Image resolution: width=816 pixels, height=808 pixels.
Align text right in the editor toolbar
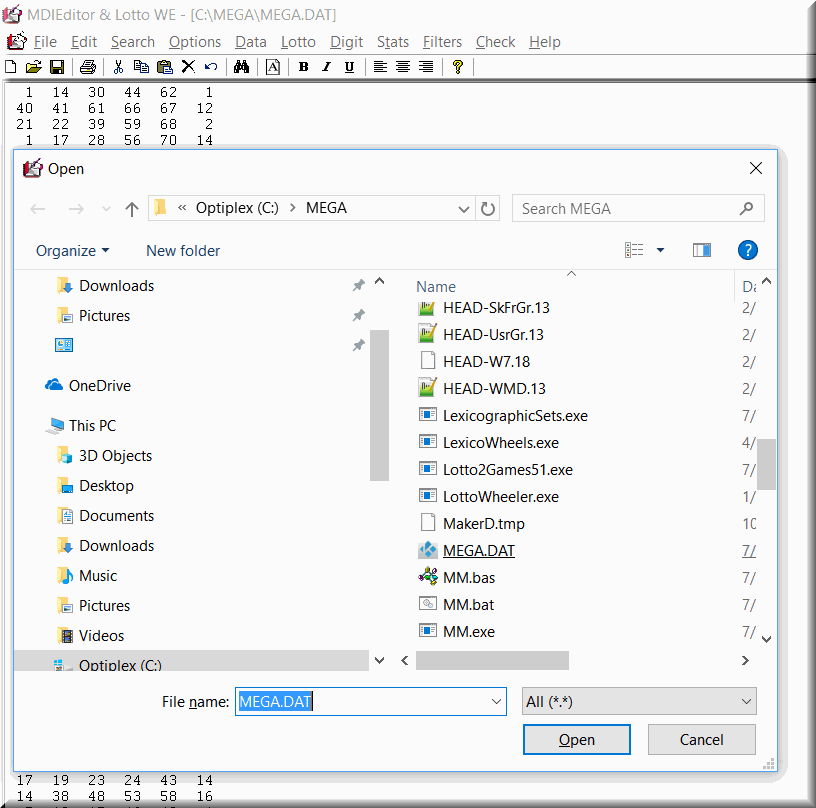click(426, 67)
